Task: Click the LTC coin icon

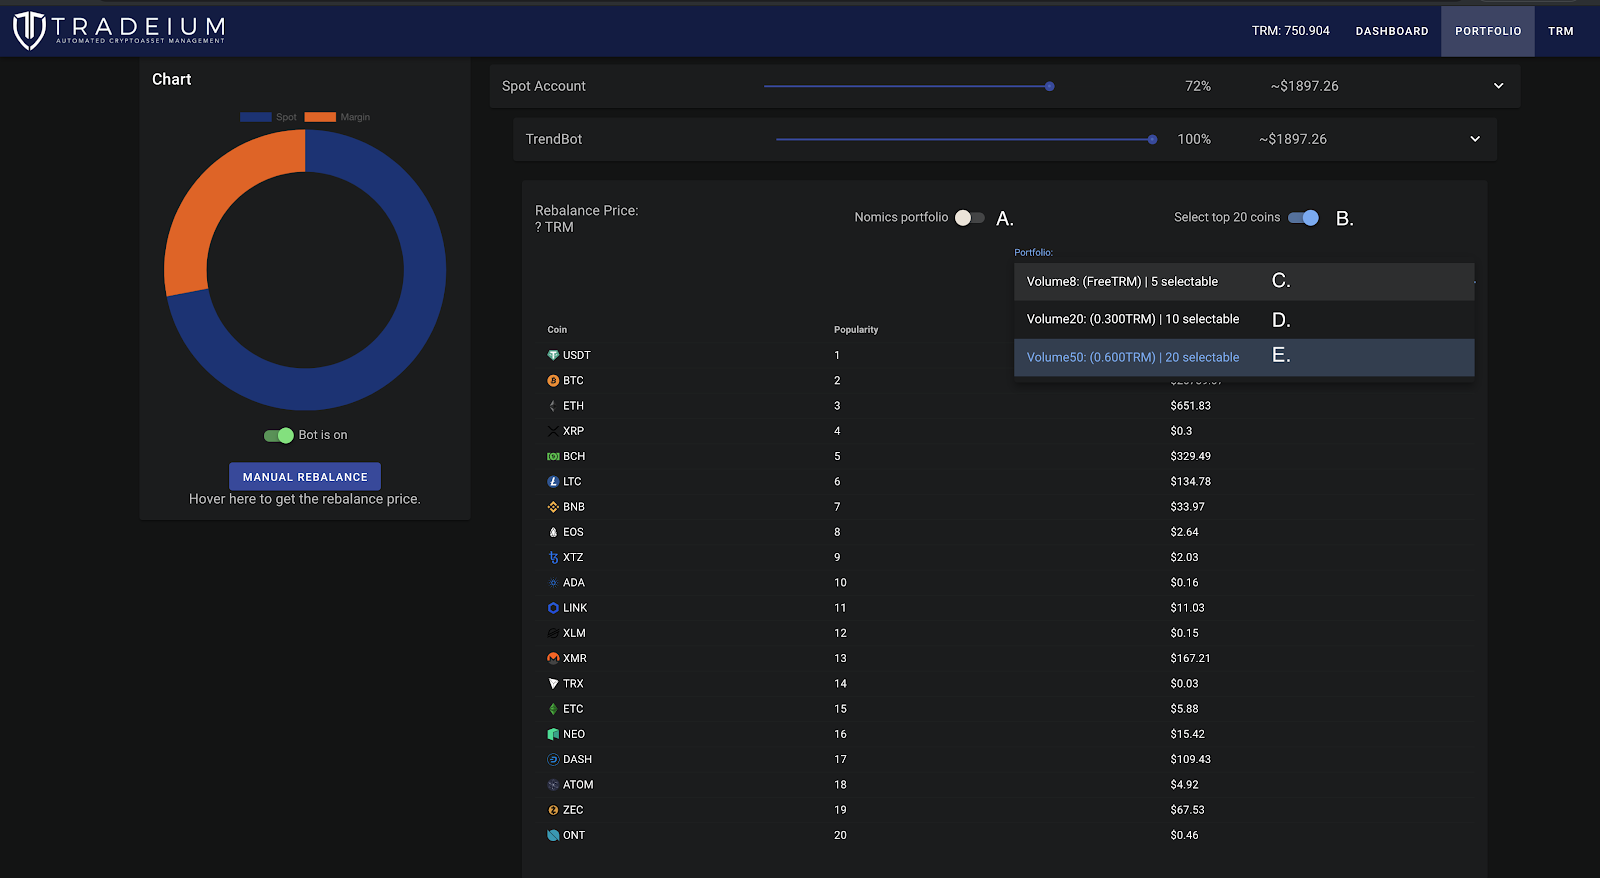Action: [x=553, y=481]
